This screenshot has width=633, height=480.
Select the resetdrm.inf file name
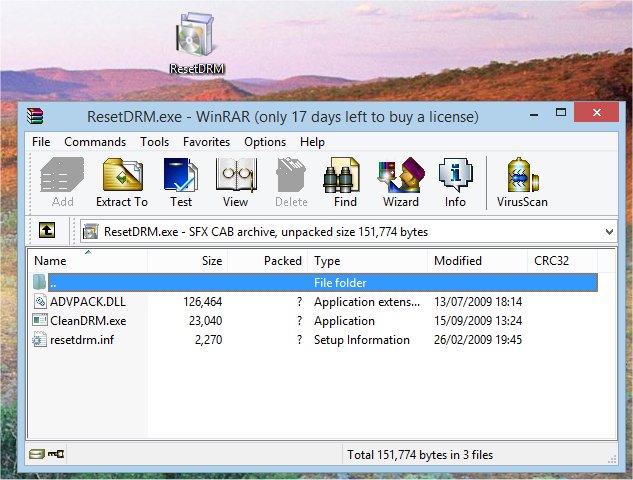82,340
